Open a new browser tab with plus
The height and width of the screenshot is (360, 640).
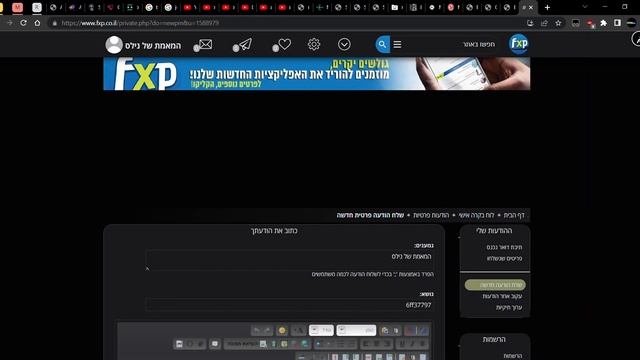click(x=547, y=7)
